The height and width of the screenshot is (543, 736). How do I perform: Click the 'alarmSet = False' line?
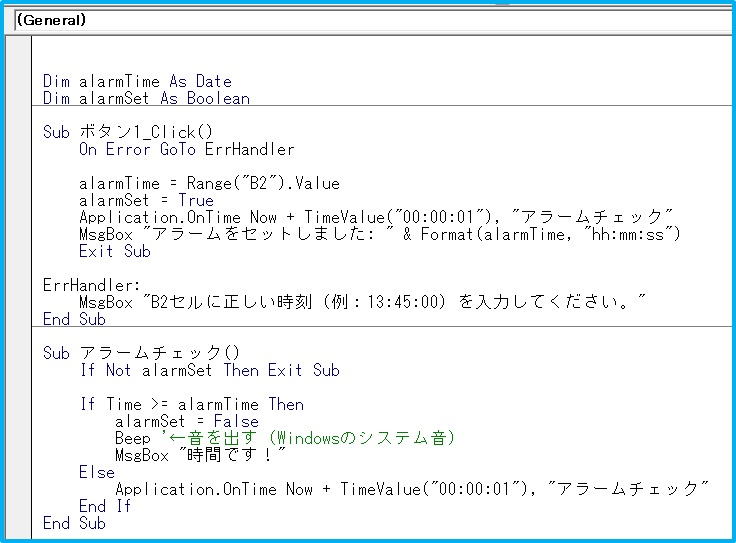point(187,421)
